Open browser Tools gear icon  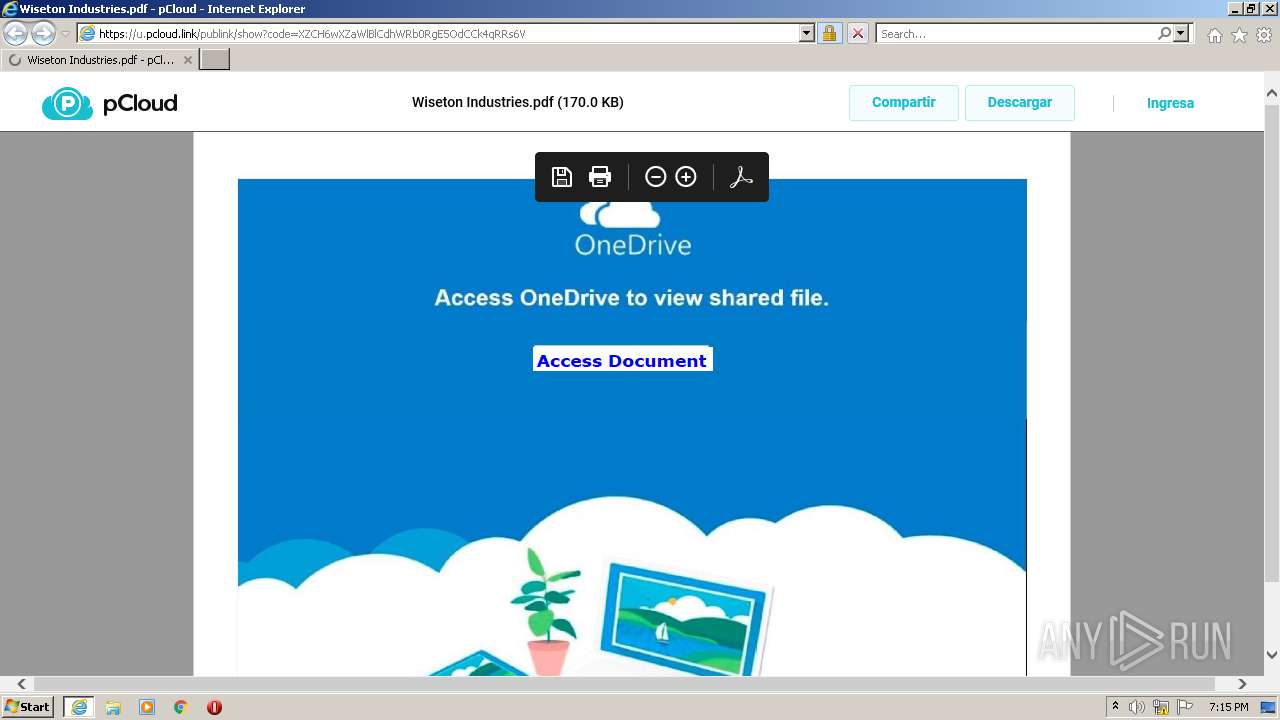pos(1264,35)
